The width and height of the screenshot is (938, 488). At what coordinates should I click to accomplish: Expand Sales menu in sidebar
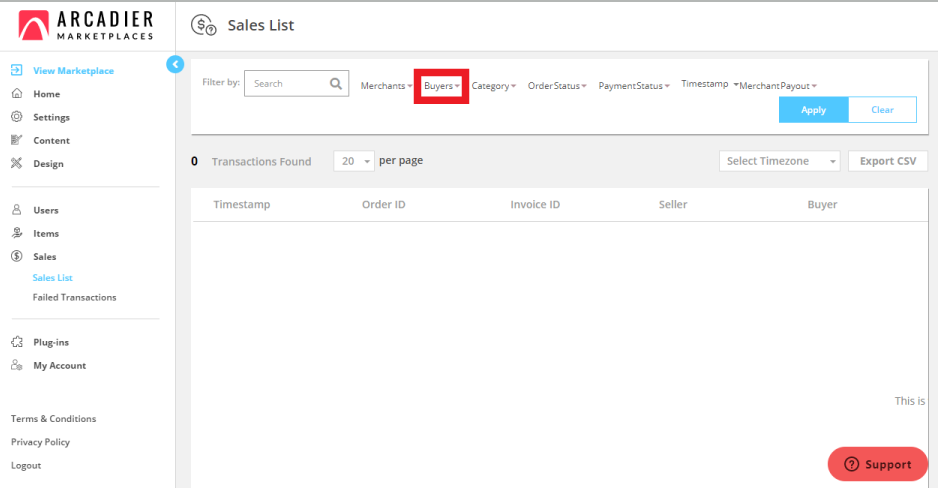(x=45, y=257)
